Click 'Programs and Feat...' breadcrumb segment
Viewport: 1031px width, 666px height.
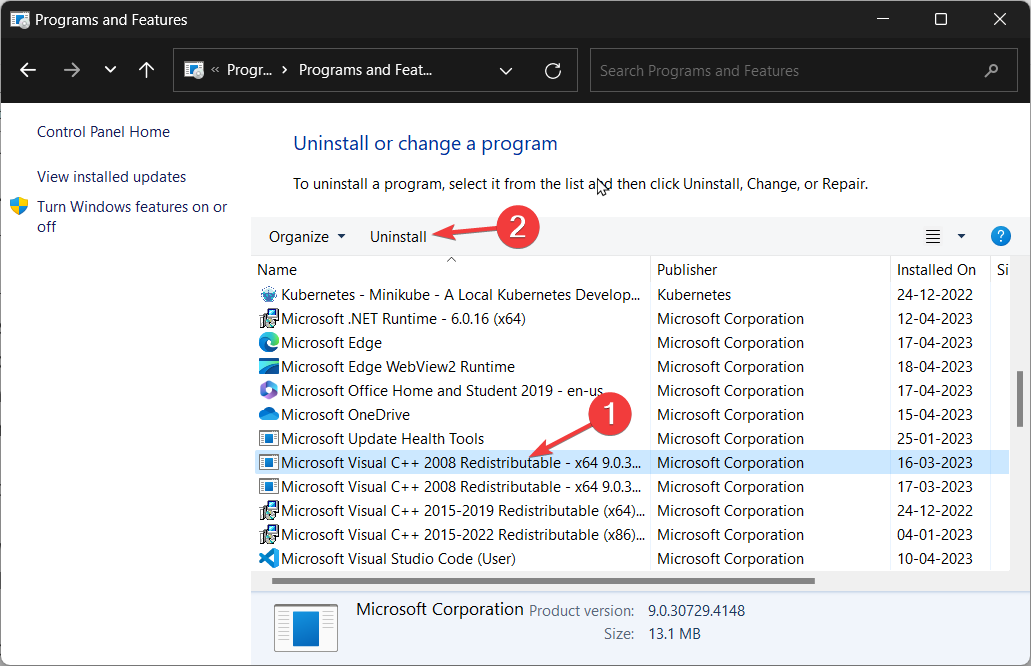365,70
